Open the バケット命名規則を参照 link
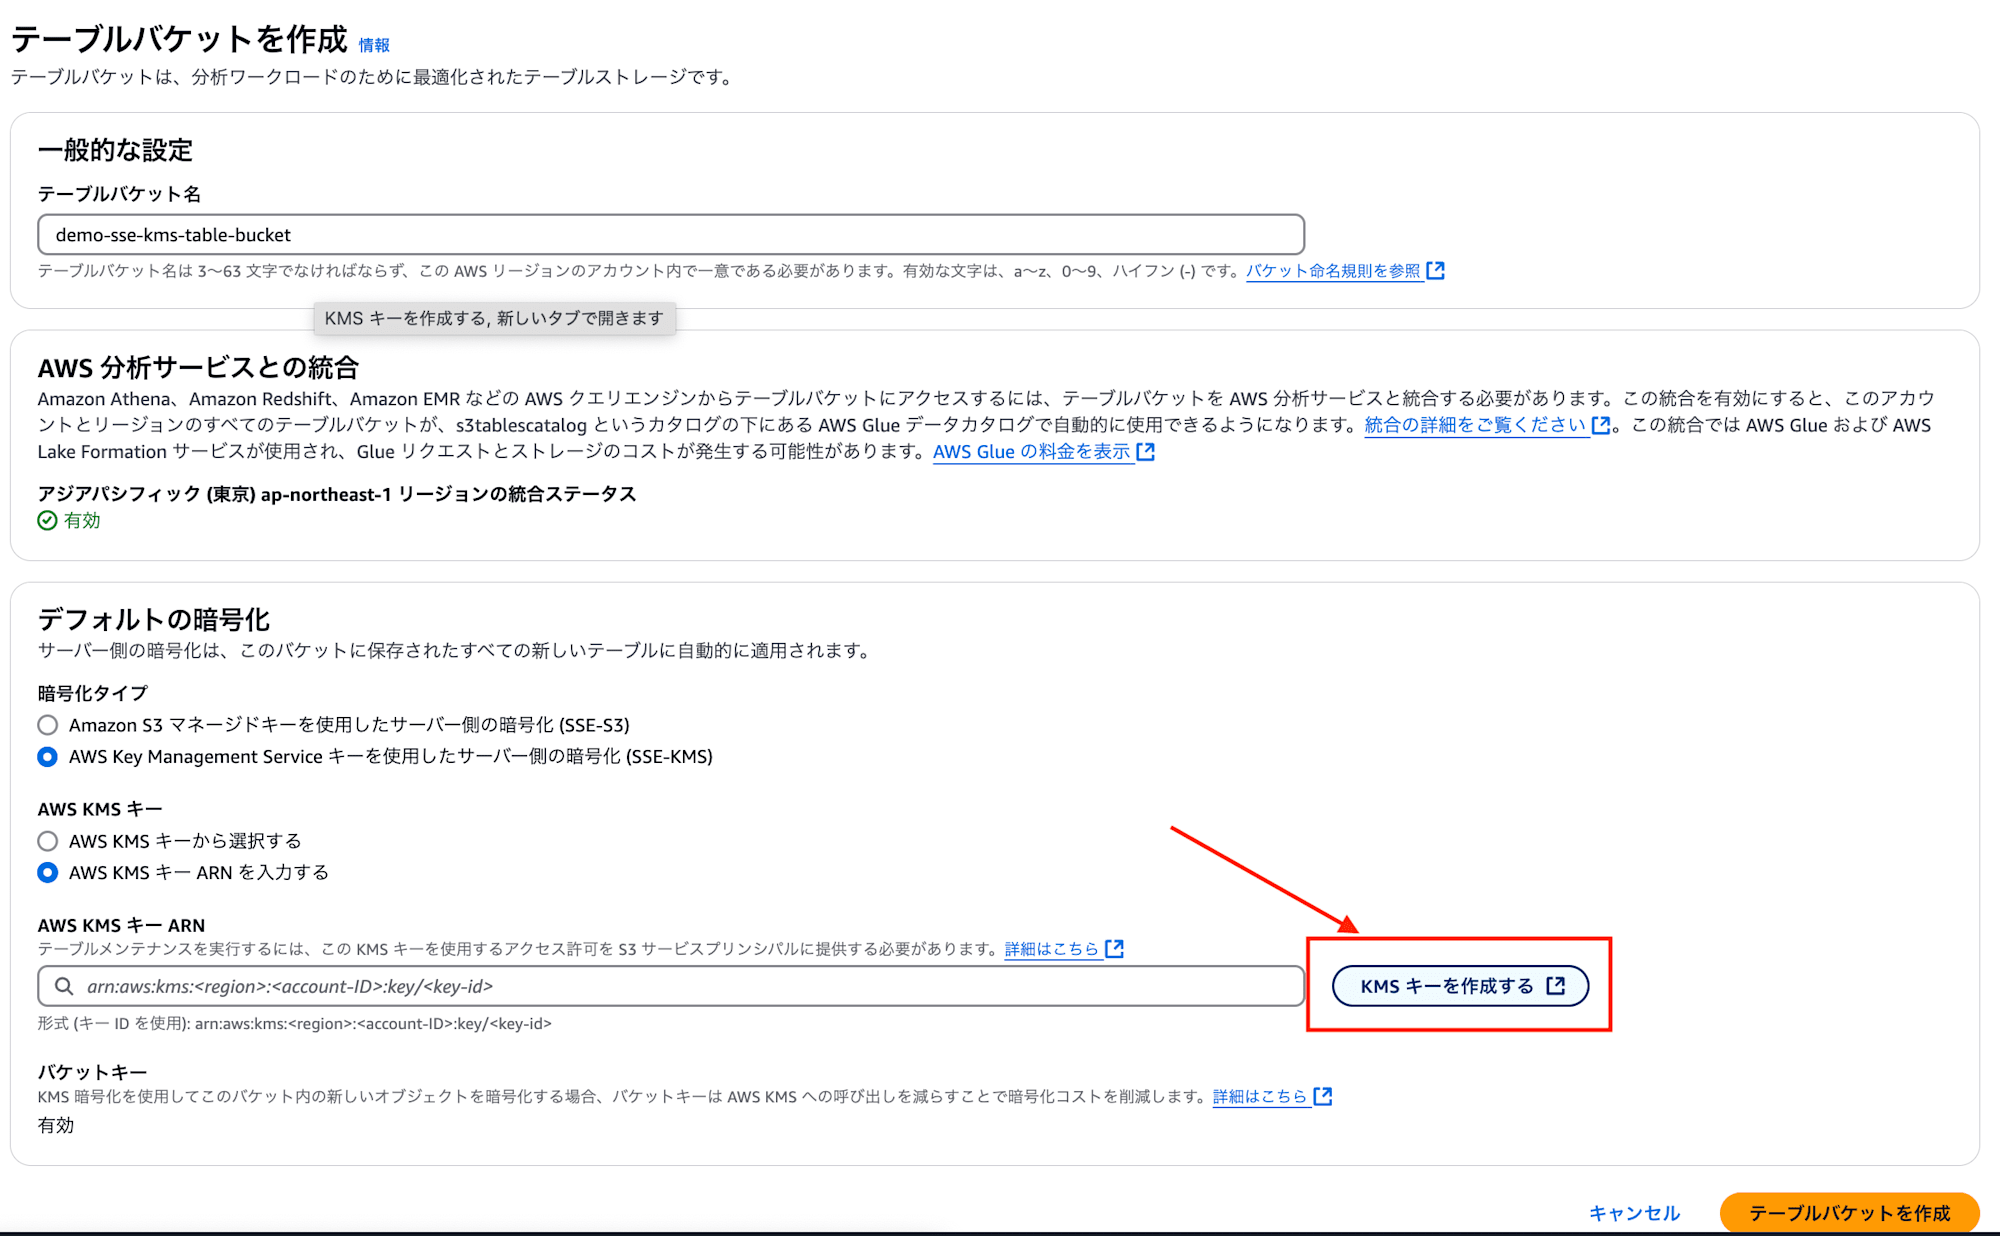Viewport: 2000px width, 1236px height. point(1333,271)
